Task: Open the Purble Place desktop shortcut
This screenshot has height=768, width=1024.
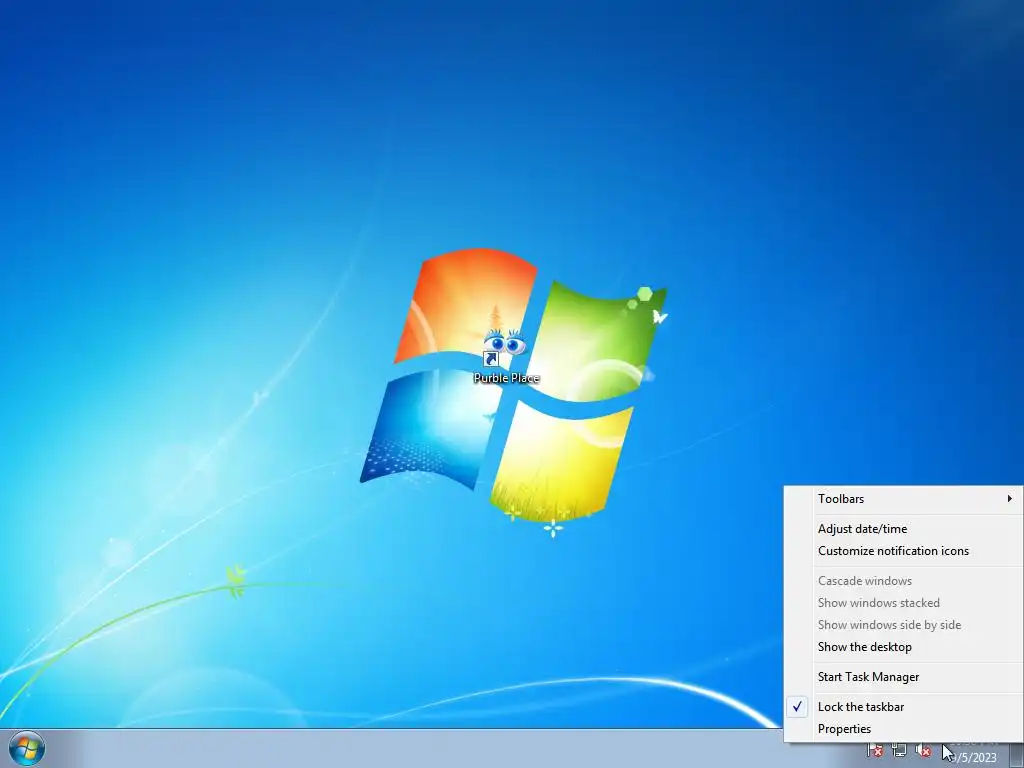Action: (506, 355)
